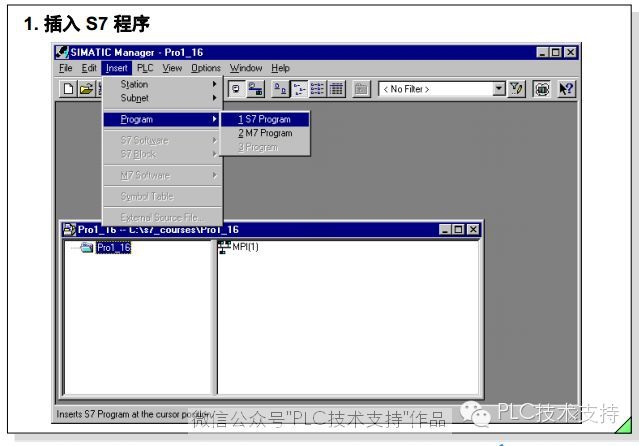Viewport: 639px width, 446px height.
Task: Click the greyed External Source File entry
Action: coord(162,217)
